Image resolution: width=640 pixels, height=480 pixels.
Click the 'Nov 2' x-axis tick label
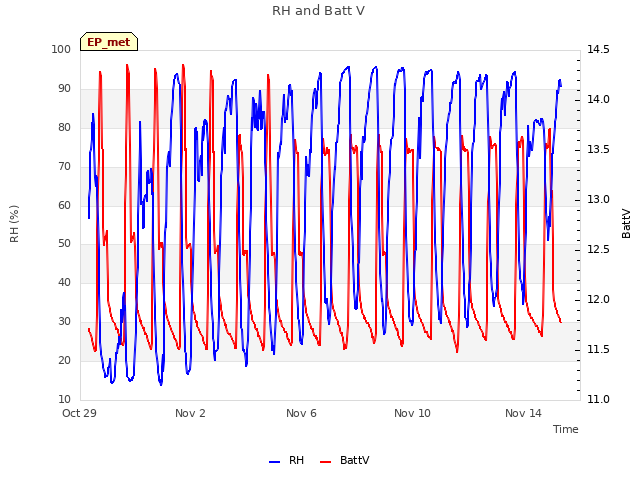pos(190,413)
